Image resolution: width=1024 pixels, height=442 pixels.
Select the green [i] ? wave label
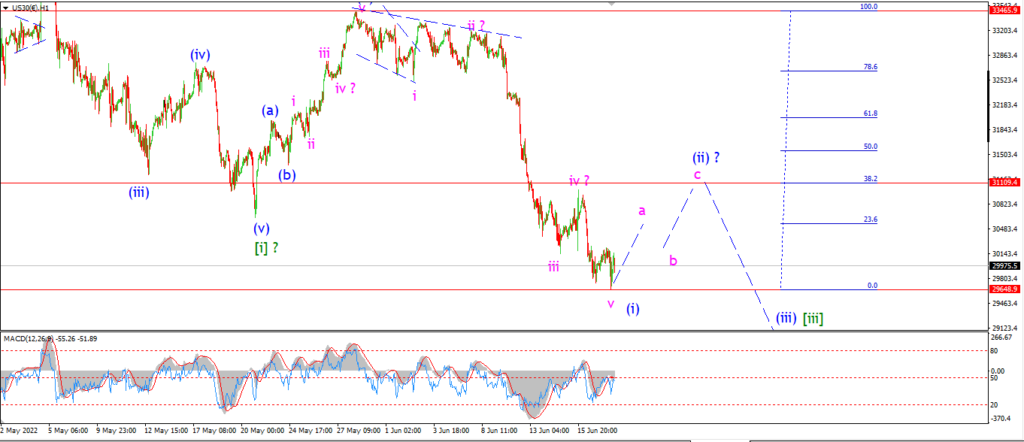point(266,247)
